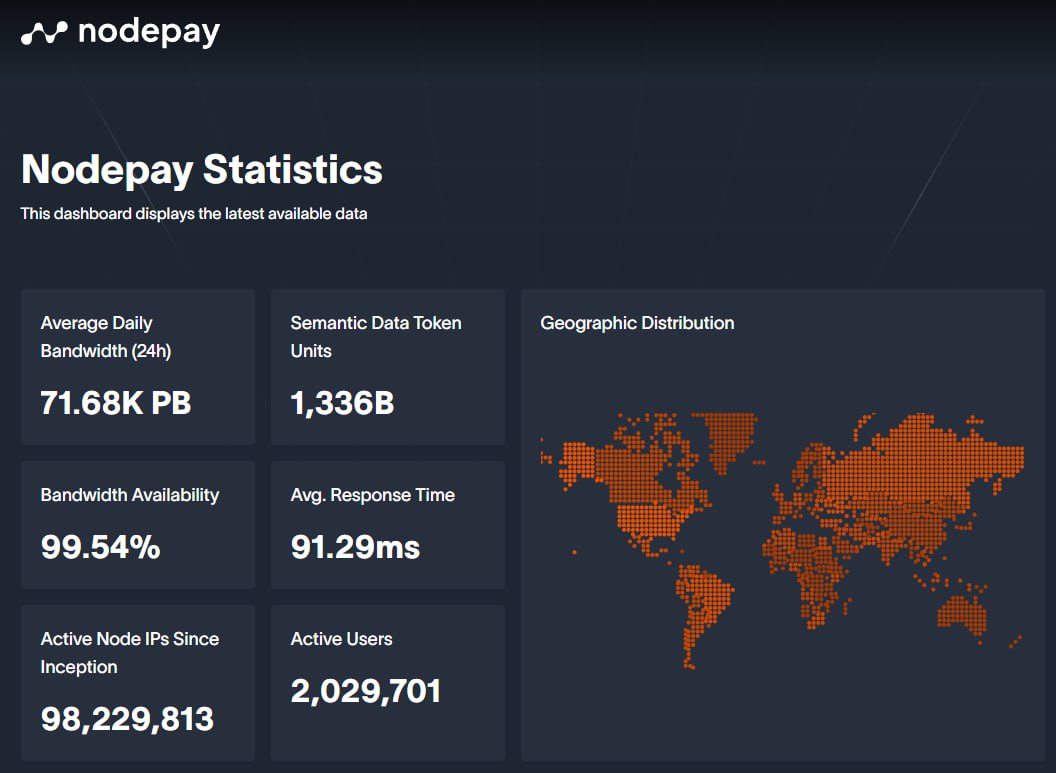Select the 91.29ms response value
The width and height of the screenshot is (1056, 773).
pyautogui.click(x=355, y=547)
